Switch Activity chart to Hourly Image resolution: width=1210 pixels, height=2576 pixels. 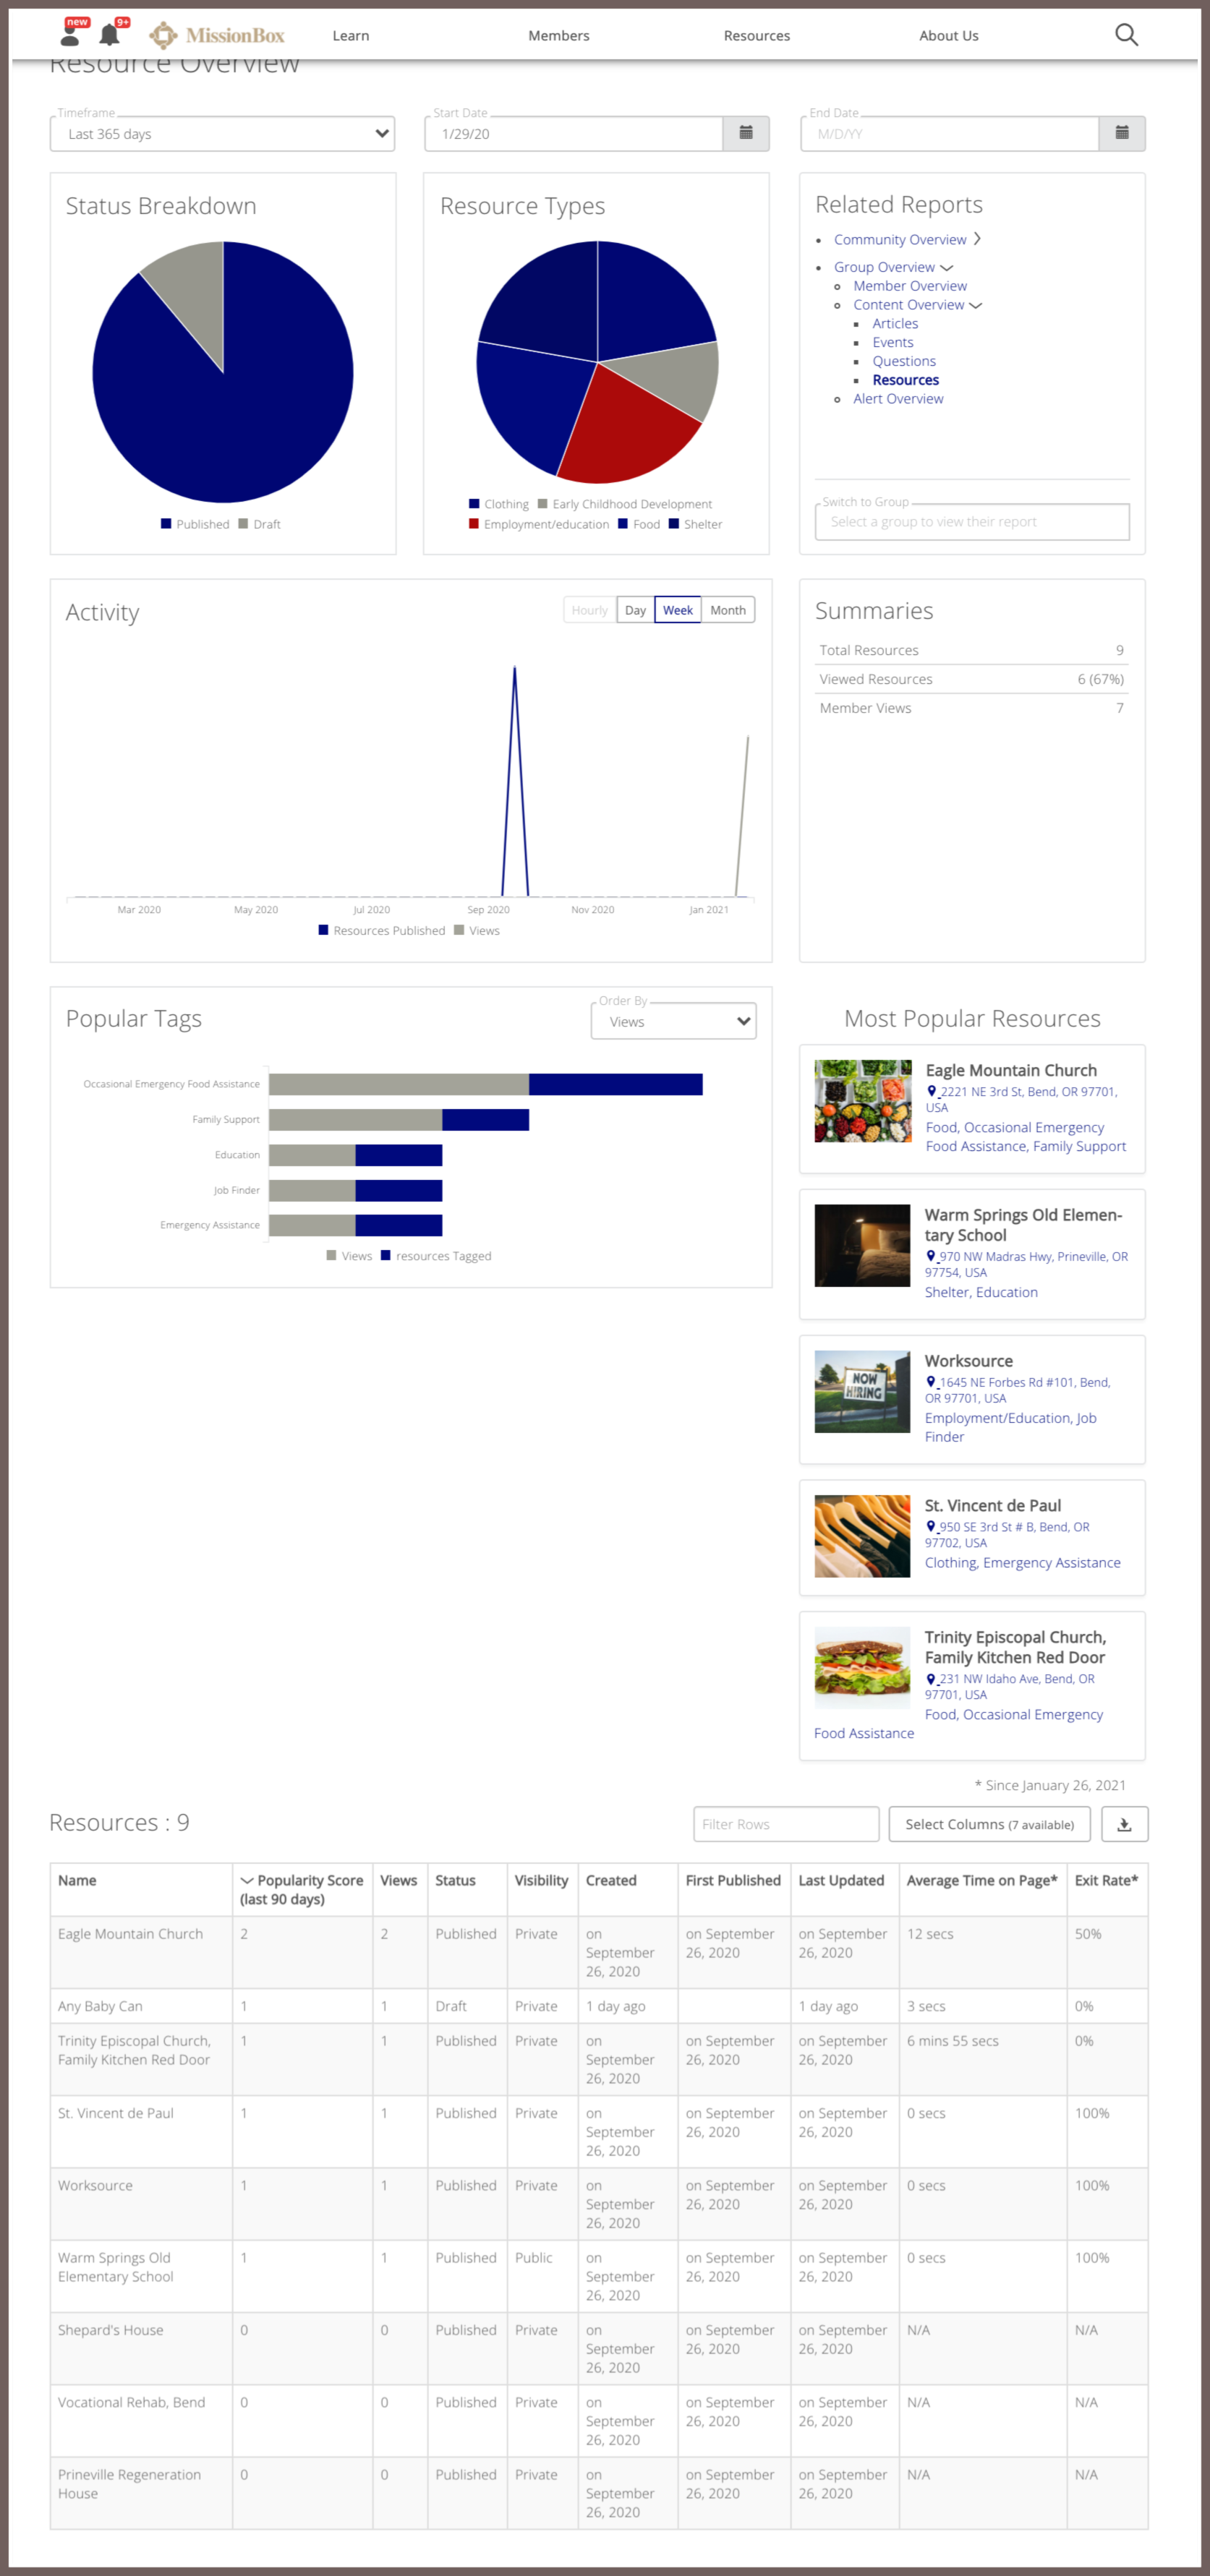click(x=590, y=610)
